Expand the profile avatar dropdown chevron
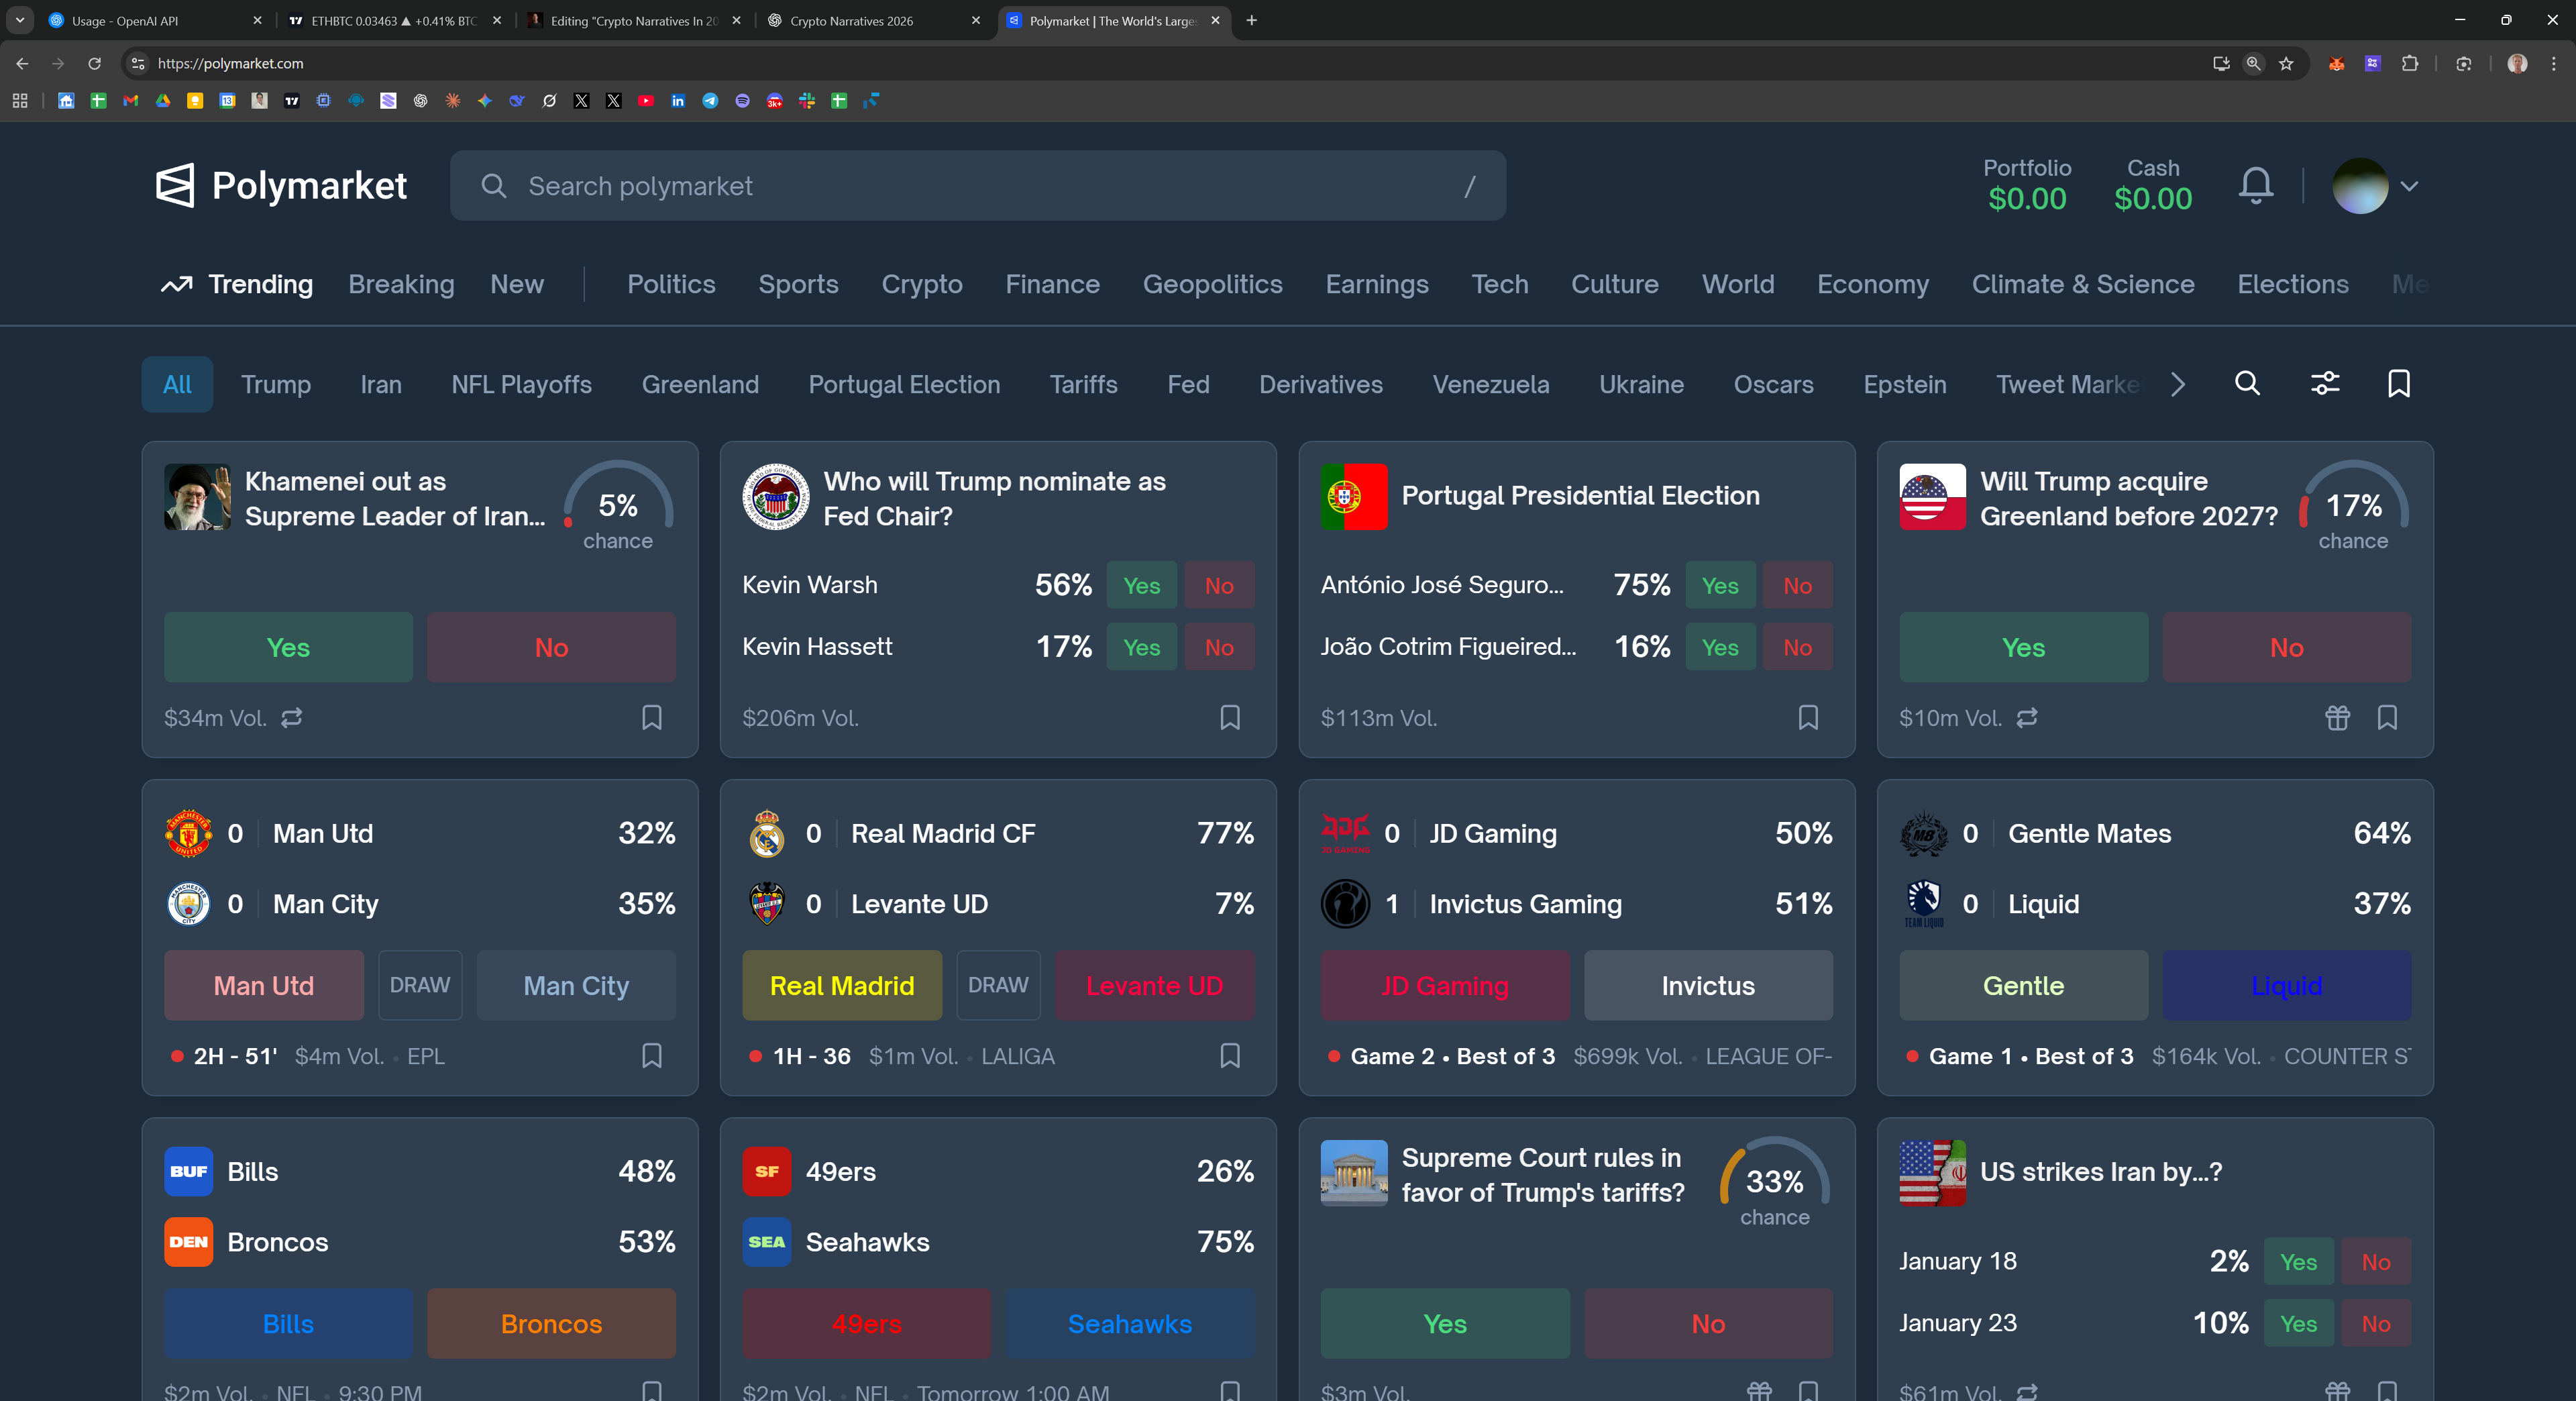Image resolution: width=2576 pixels, height=1401 pixels. tap(2409, 186)
